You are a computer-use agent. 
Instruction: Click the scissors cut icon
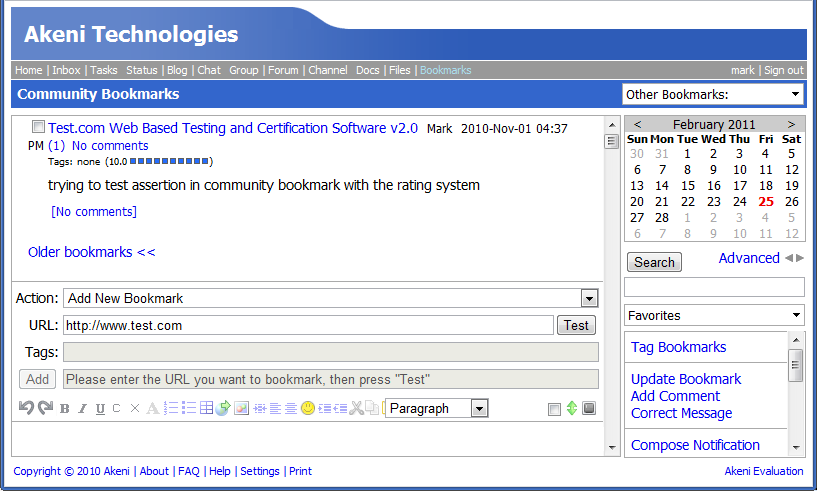point(356,408)
